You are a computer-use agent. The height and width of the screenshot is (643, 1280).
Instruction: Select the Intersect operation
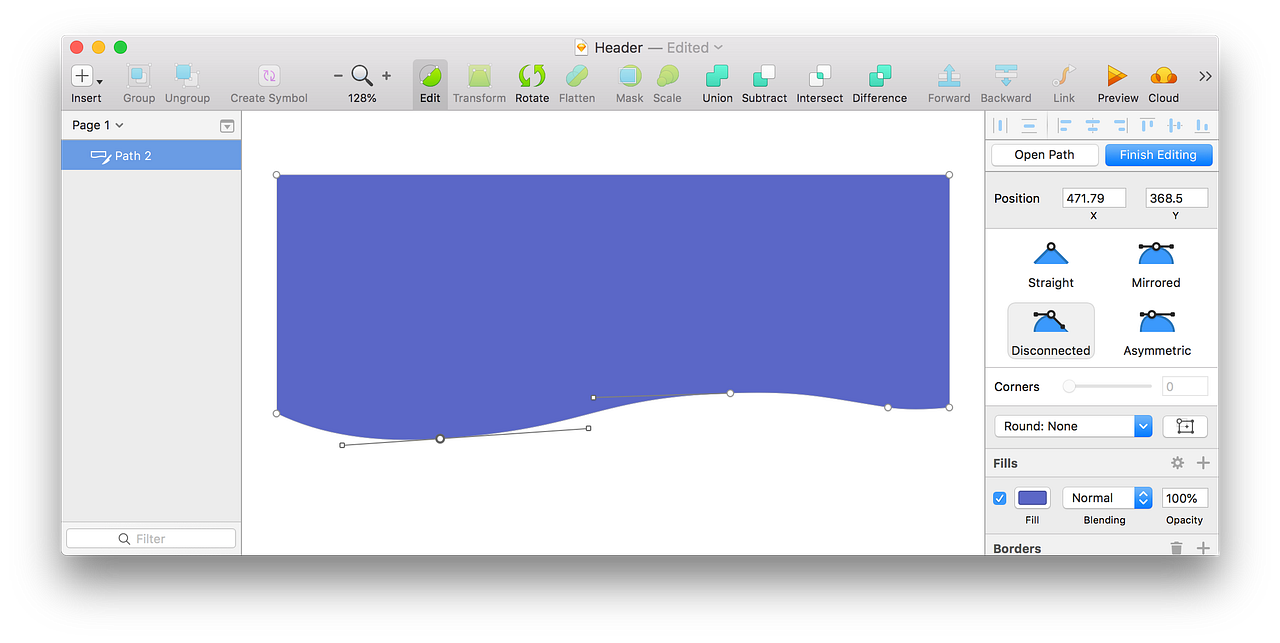pyautogui.click(x=819, y=83)
